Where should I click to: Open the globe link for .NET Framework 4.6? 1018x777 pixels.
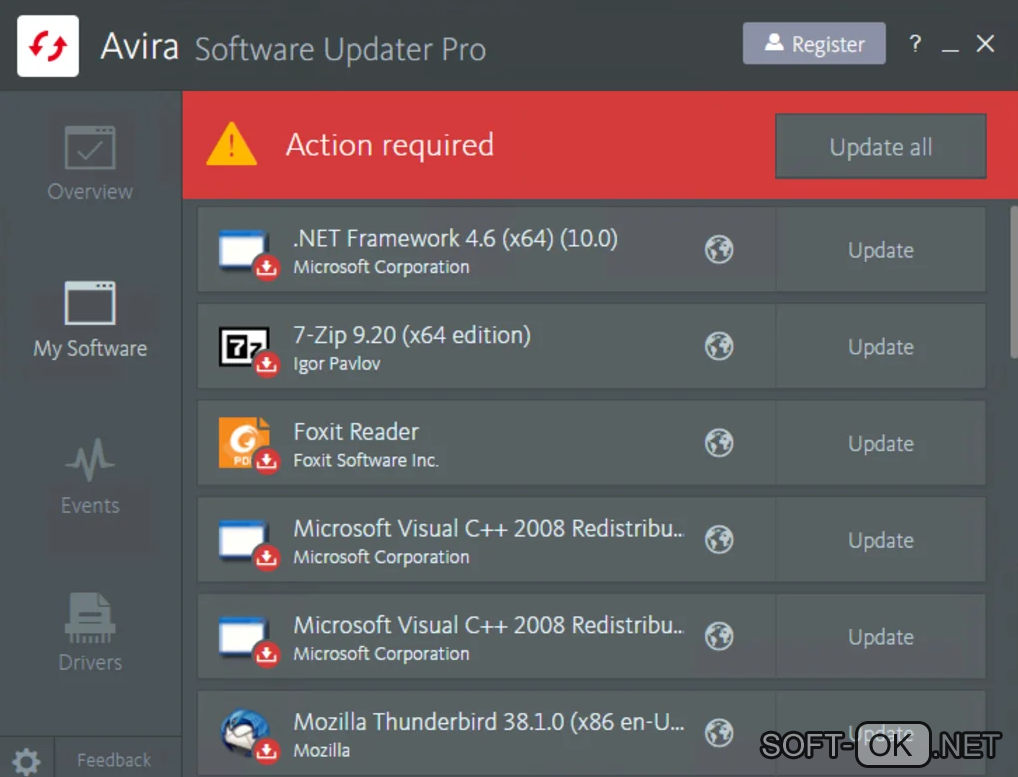point(719,249)
